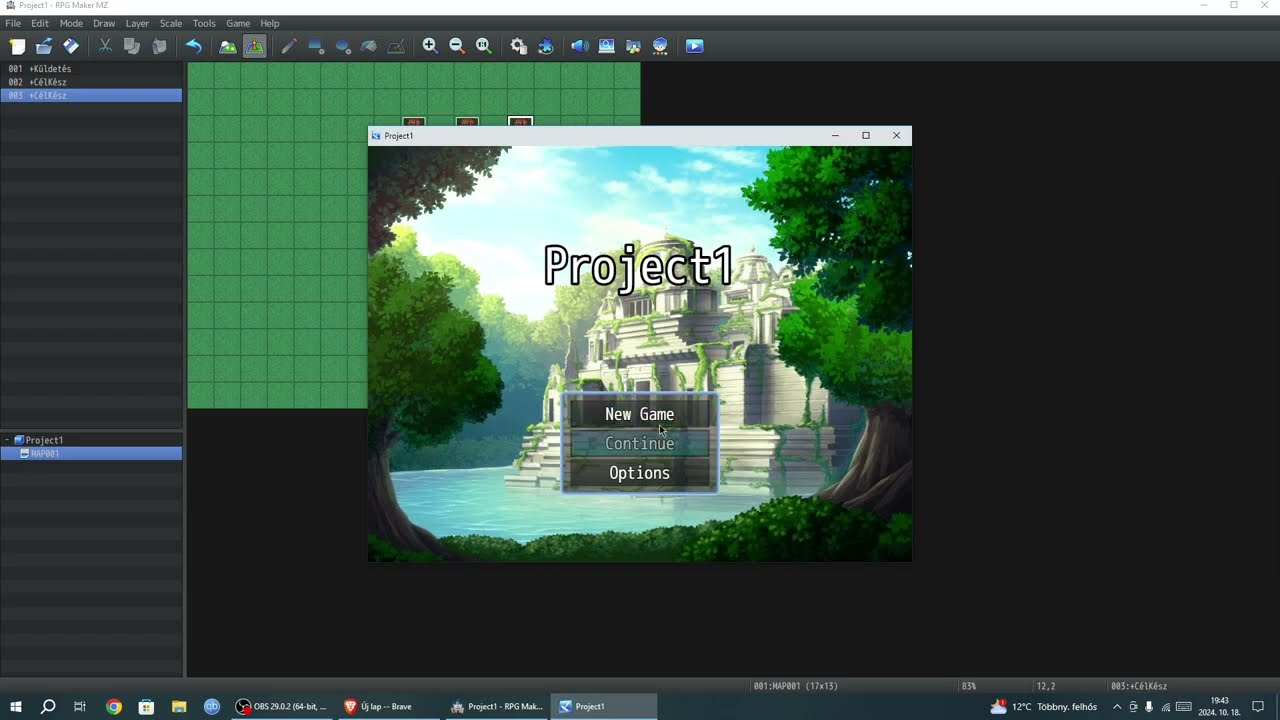Image resolution: width=1280 pixels, height=720 pixels.
Task: Open the Resource Manager icon
Action: [x=633, y=46]
